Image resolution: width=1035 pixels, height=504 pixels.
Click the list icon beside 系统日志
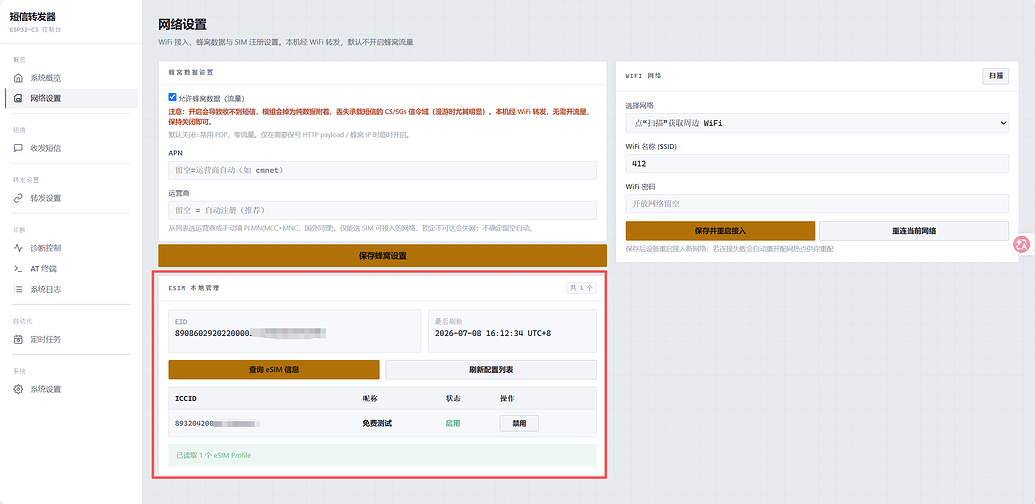tap(18, 289)
